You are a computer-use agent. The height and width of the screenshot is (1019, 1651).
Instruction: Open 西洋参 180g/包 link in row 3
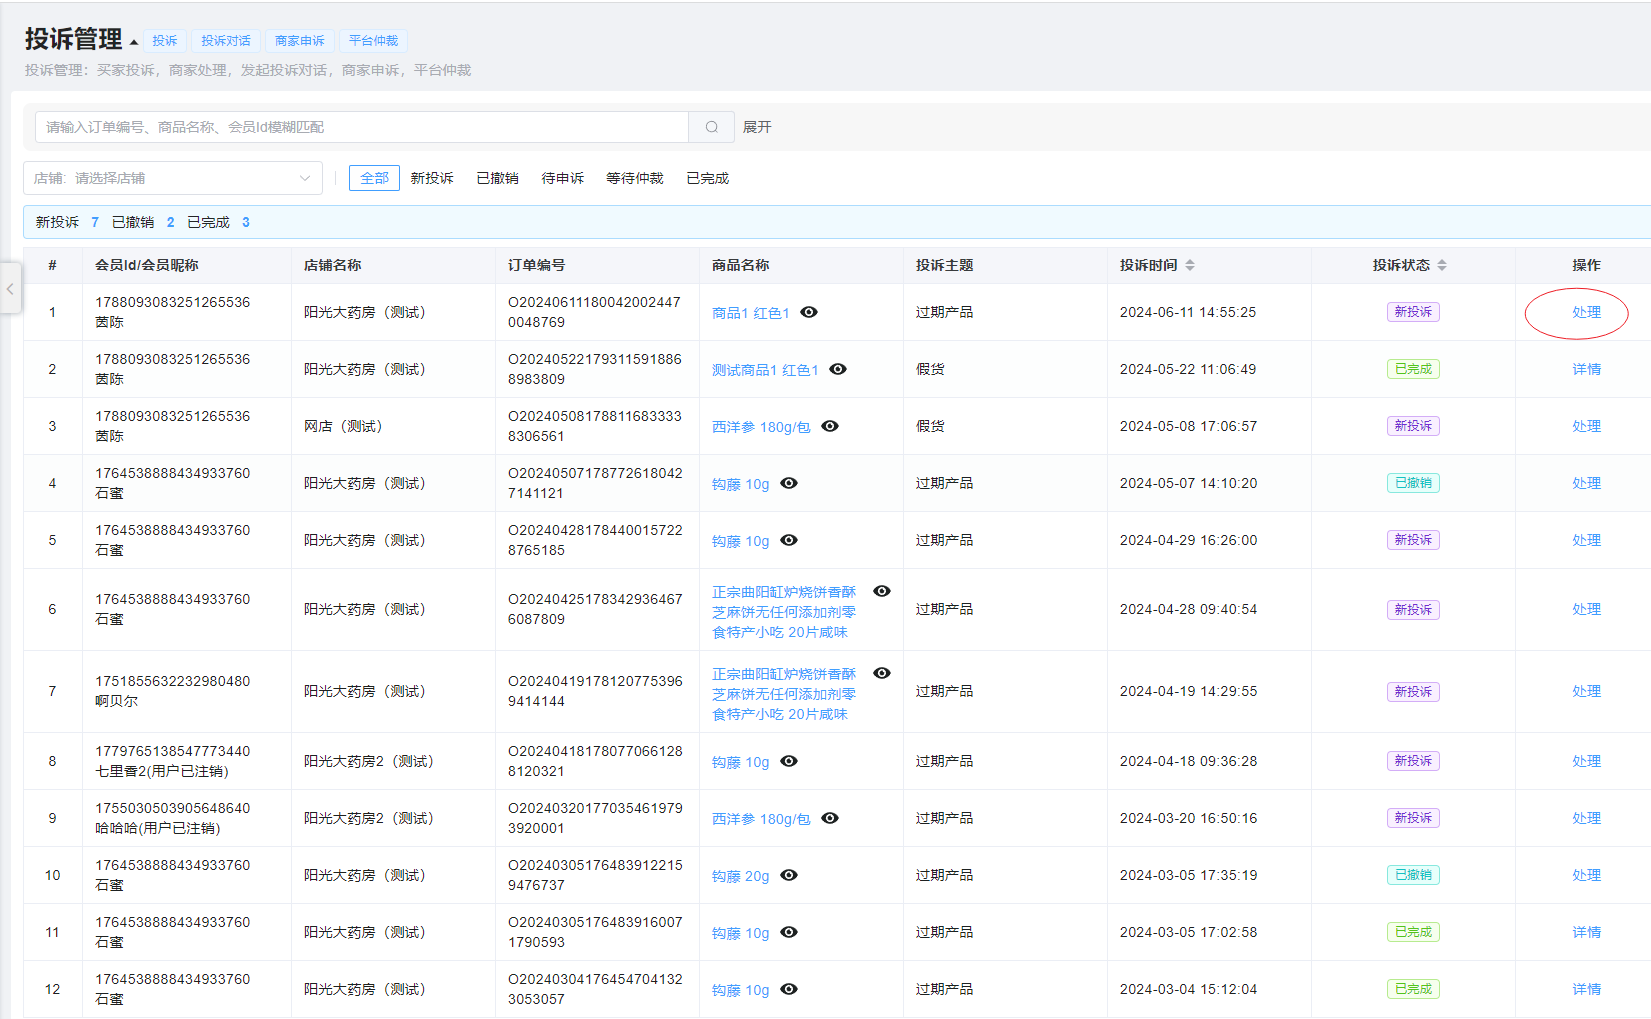click(761, 427)
